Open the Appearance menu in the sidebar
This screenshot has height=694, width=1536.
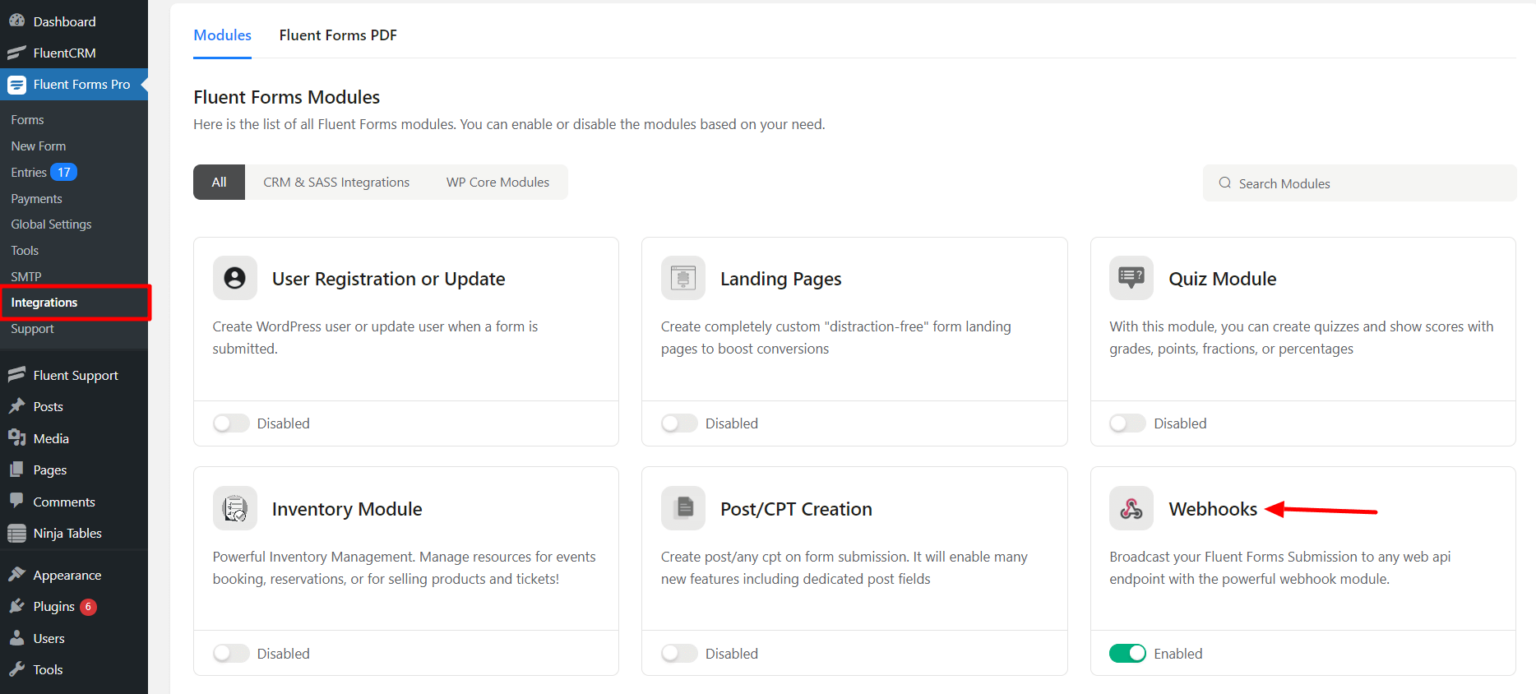[x=66, y=575]
